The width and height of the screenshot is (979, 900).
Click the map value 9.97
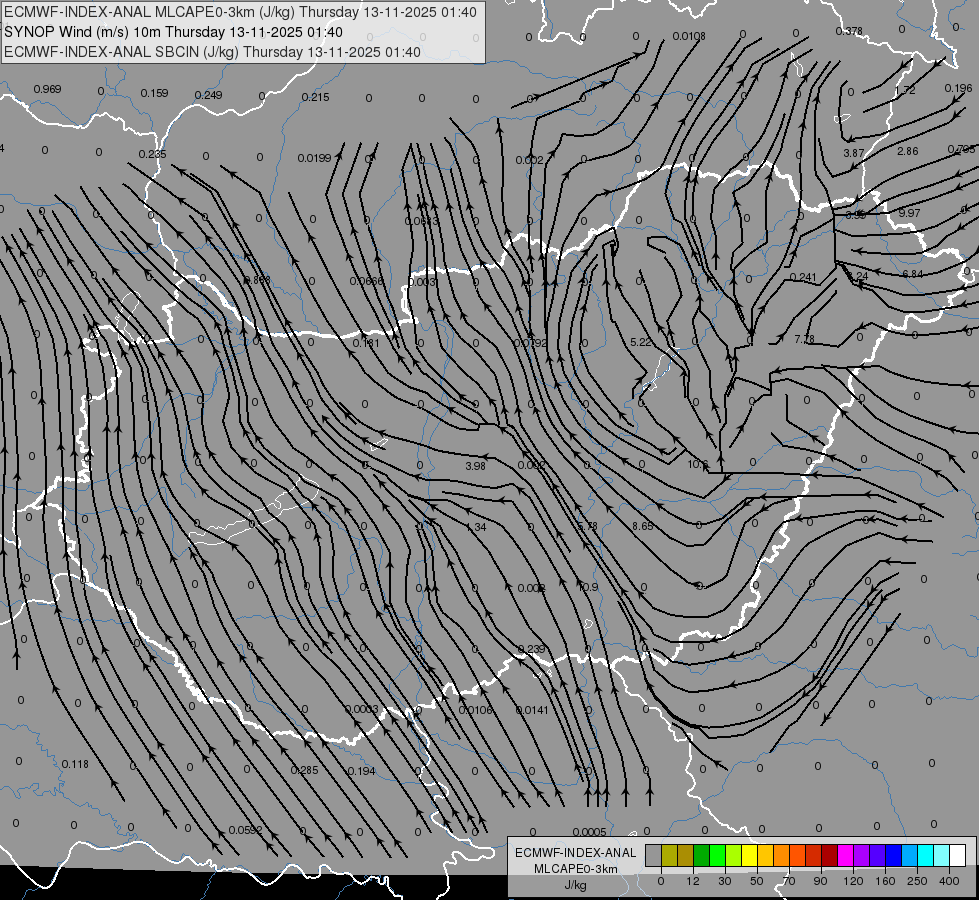(910, 213)
